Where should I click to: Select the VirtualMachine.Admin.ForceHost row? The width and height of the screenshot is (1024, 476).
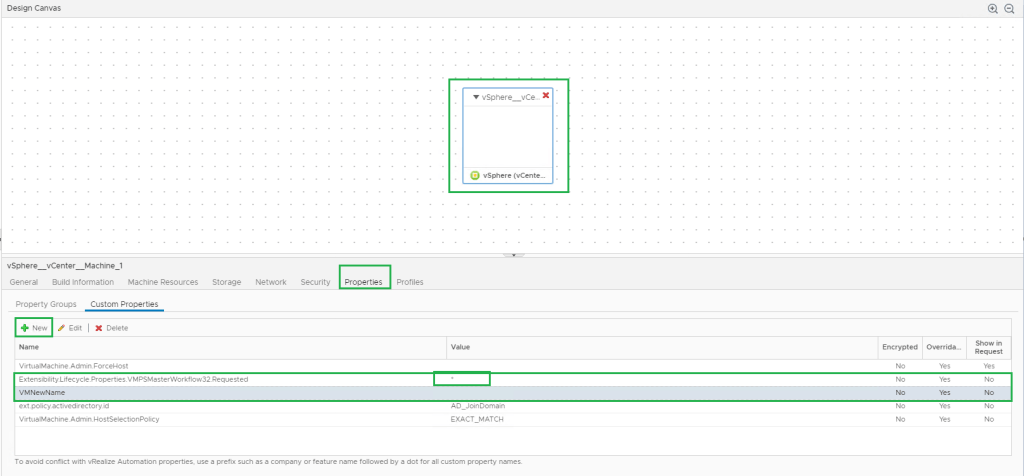[200, 366]
